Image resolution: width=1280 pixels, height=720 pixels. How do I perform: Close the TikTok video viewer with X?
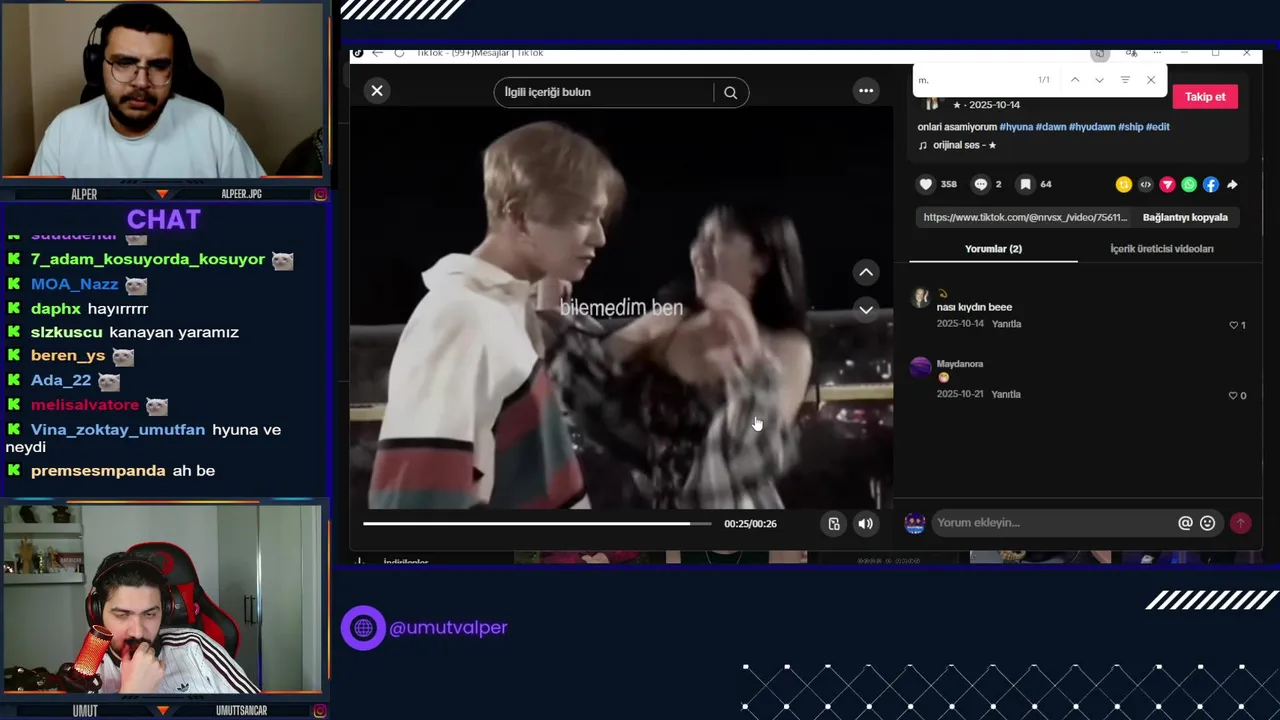[x=377, y=91]
